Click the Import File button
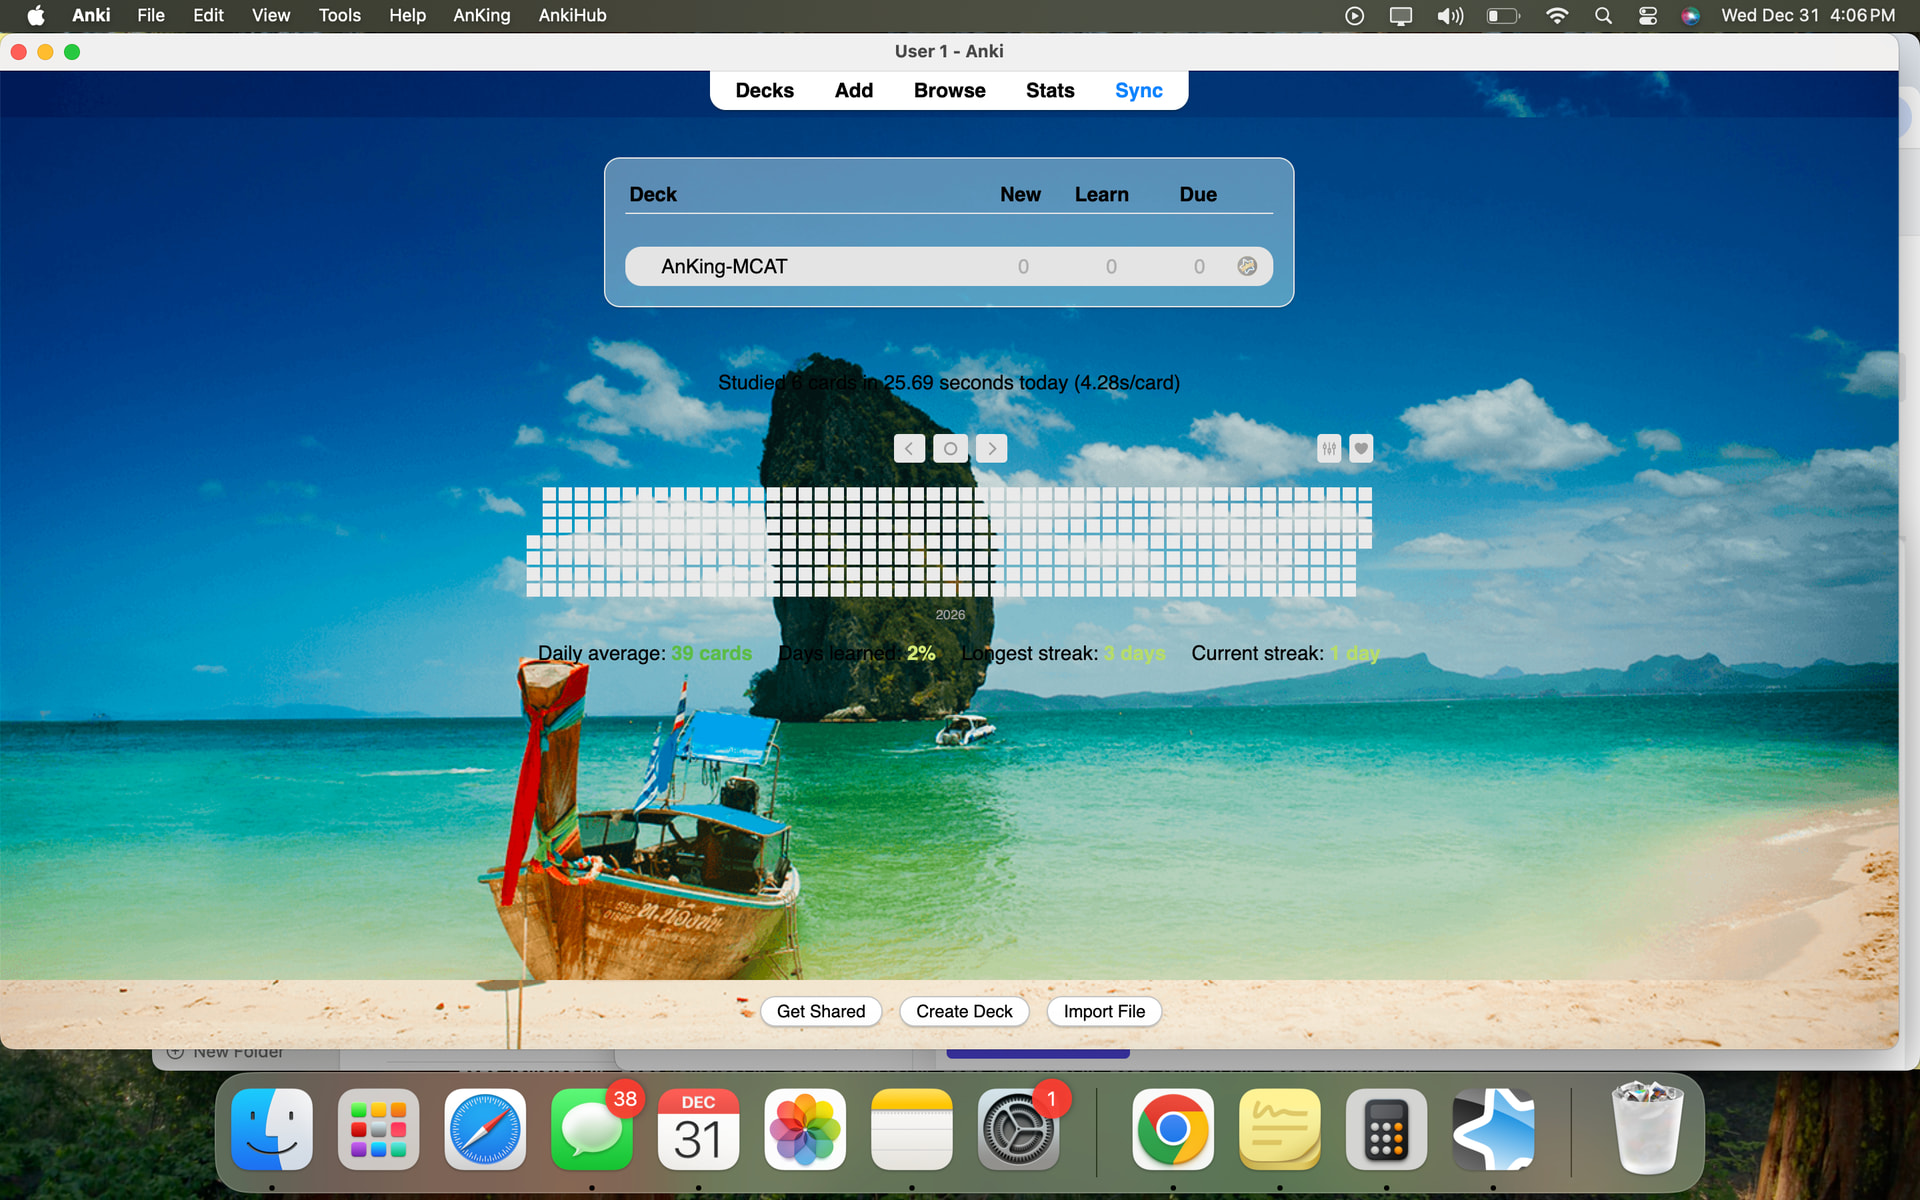Viewport: 1920px width, 1200px height. [x=1104, y=1011]
